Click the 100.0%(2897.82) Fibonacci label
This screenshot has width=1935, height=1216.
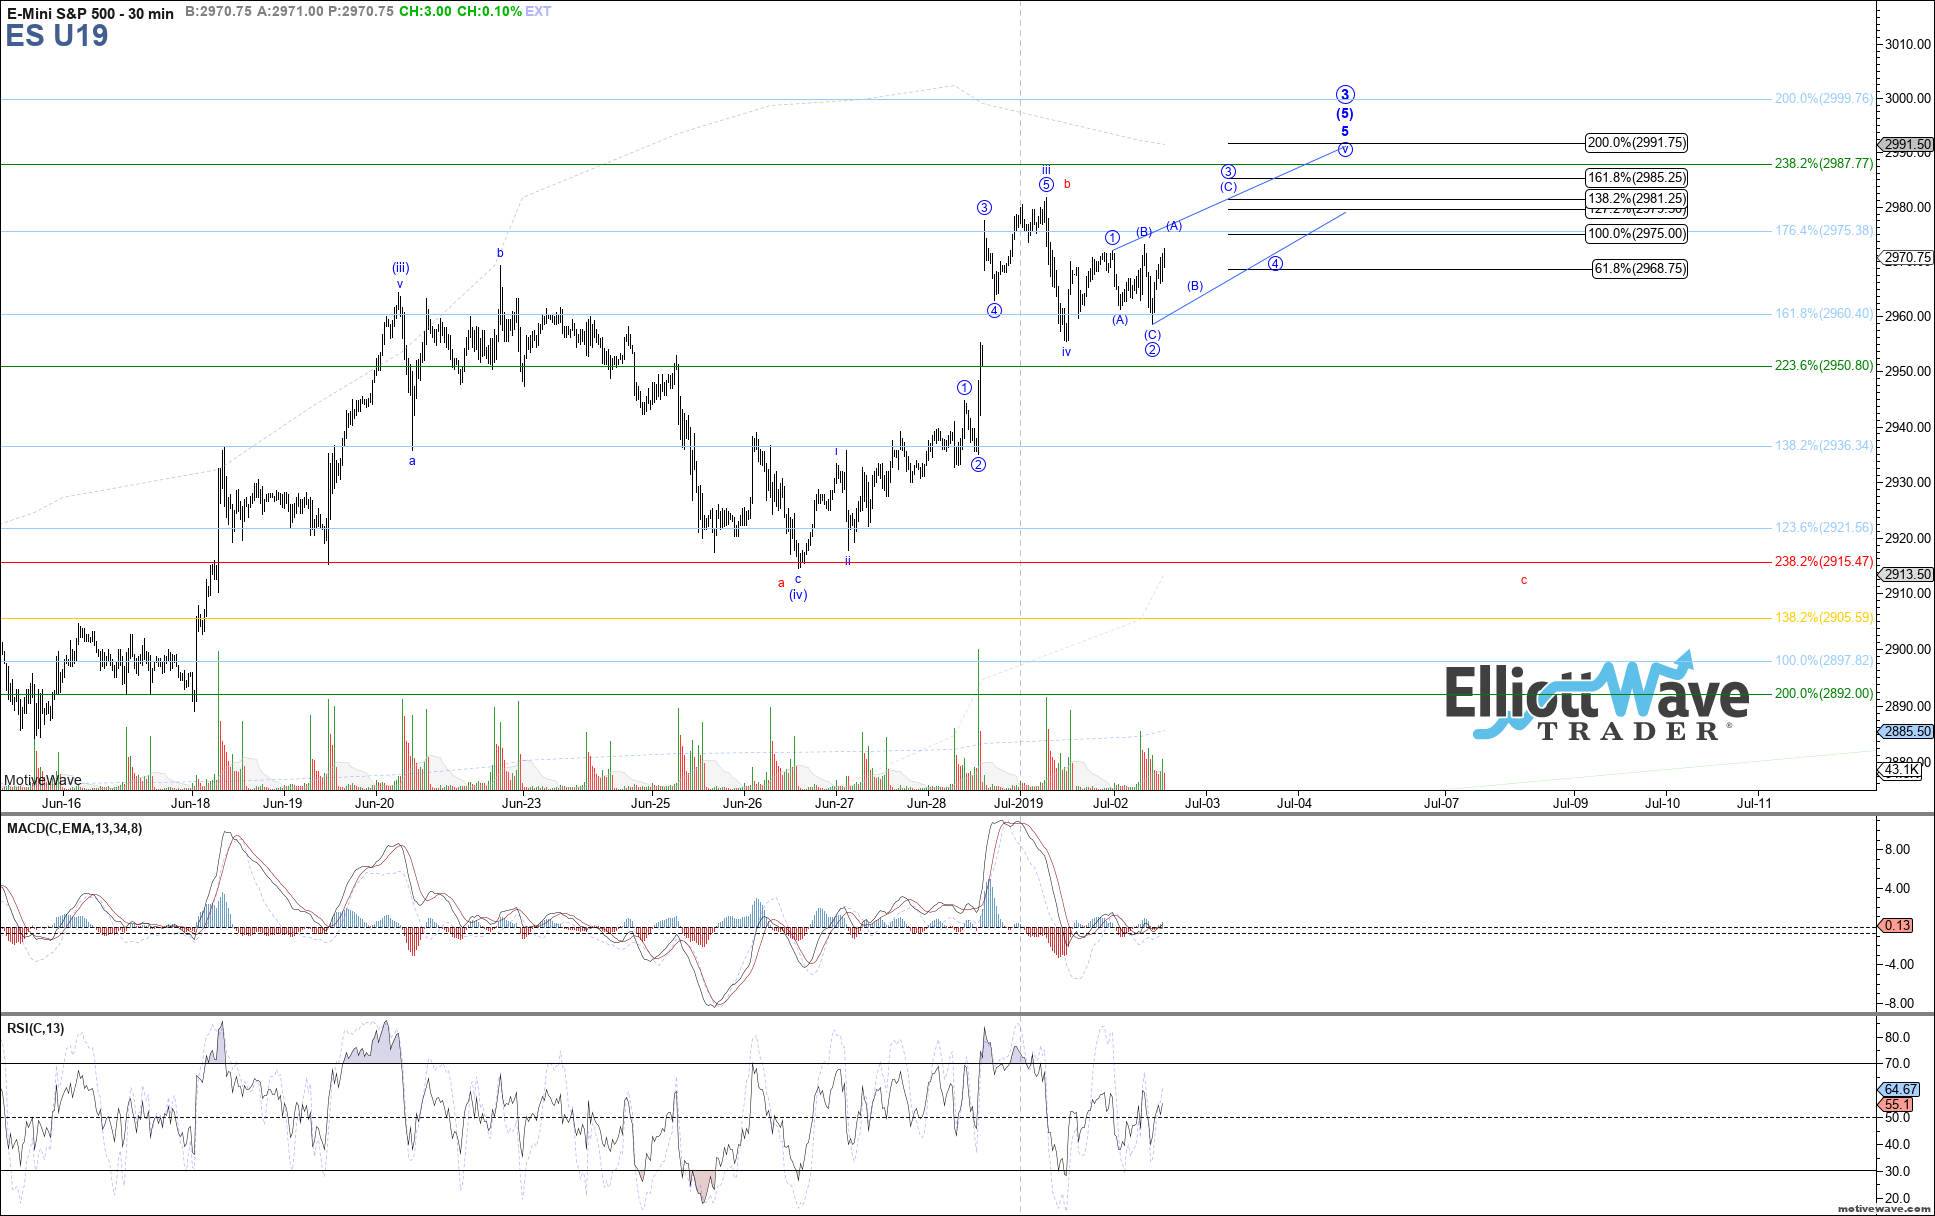coord(1824,660)
